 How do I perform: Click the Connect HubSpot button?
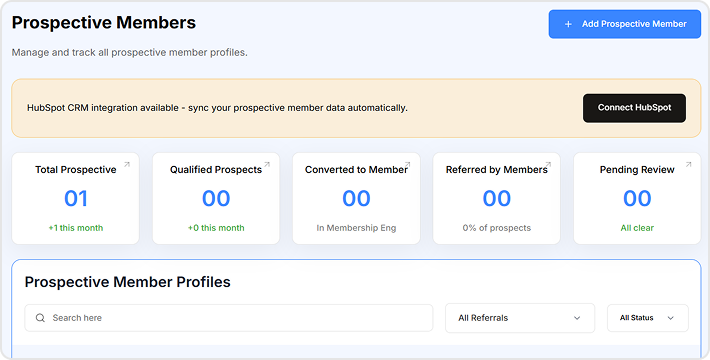[x=634, y=108]
